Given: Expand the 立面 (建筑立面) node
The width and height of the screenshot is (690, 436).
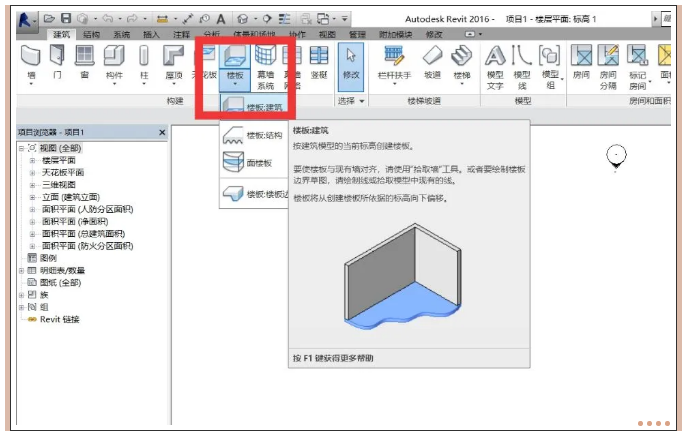Looking at the screenshot, I should point(32,198).
